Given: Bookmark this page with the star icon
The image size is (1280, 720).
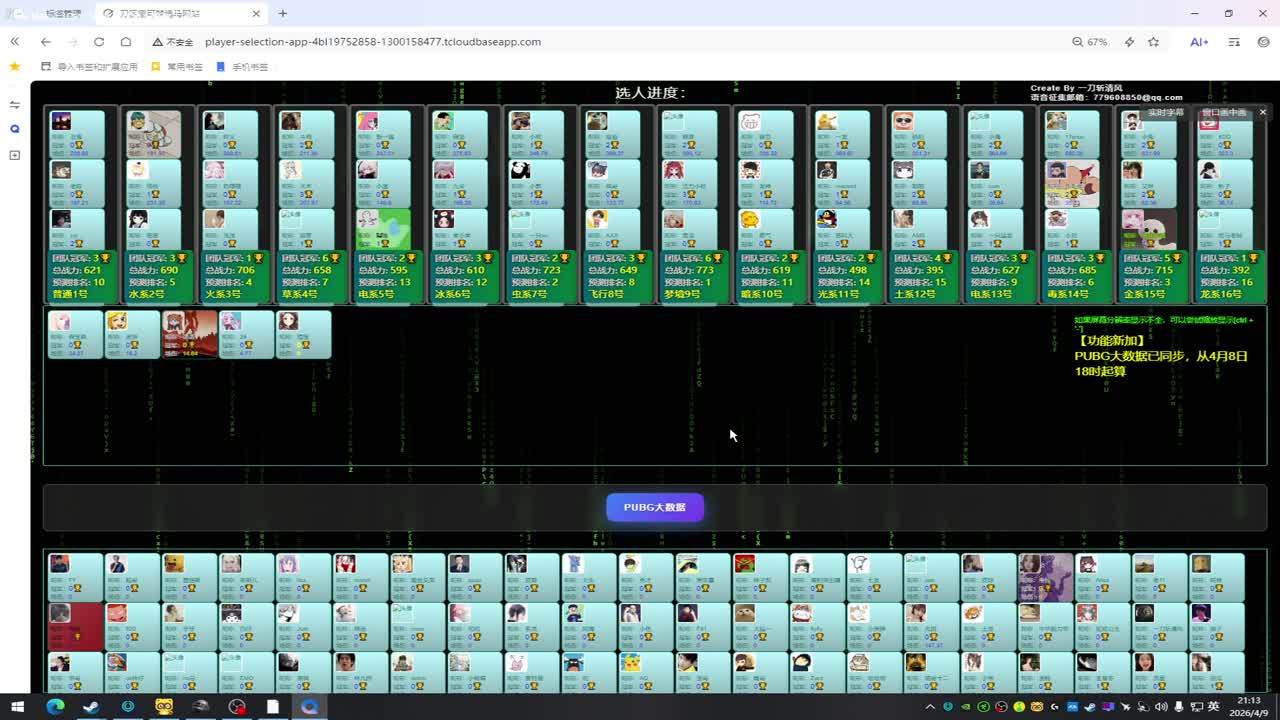Looking at the screenshot, I should 1153,42.
